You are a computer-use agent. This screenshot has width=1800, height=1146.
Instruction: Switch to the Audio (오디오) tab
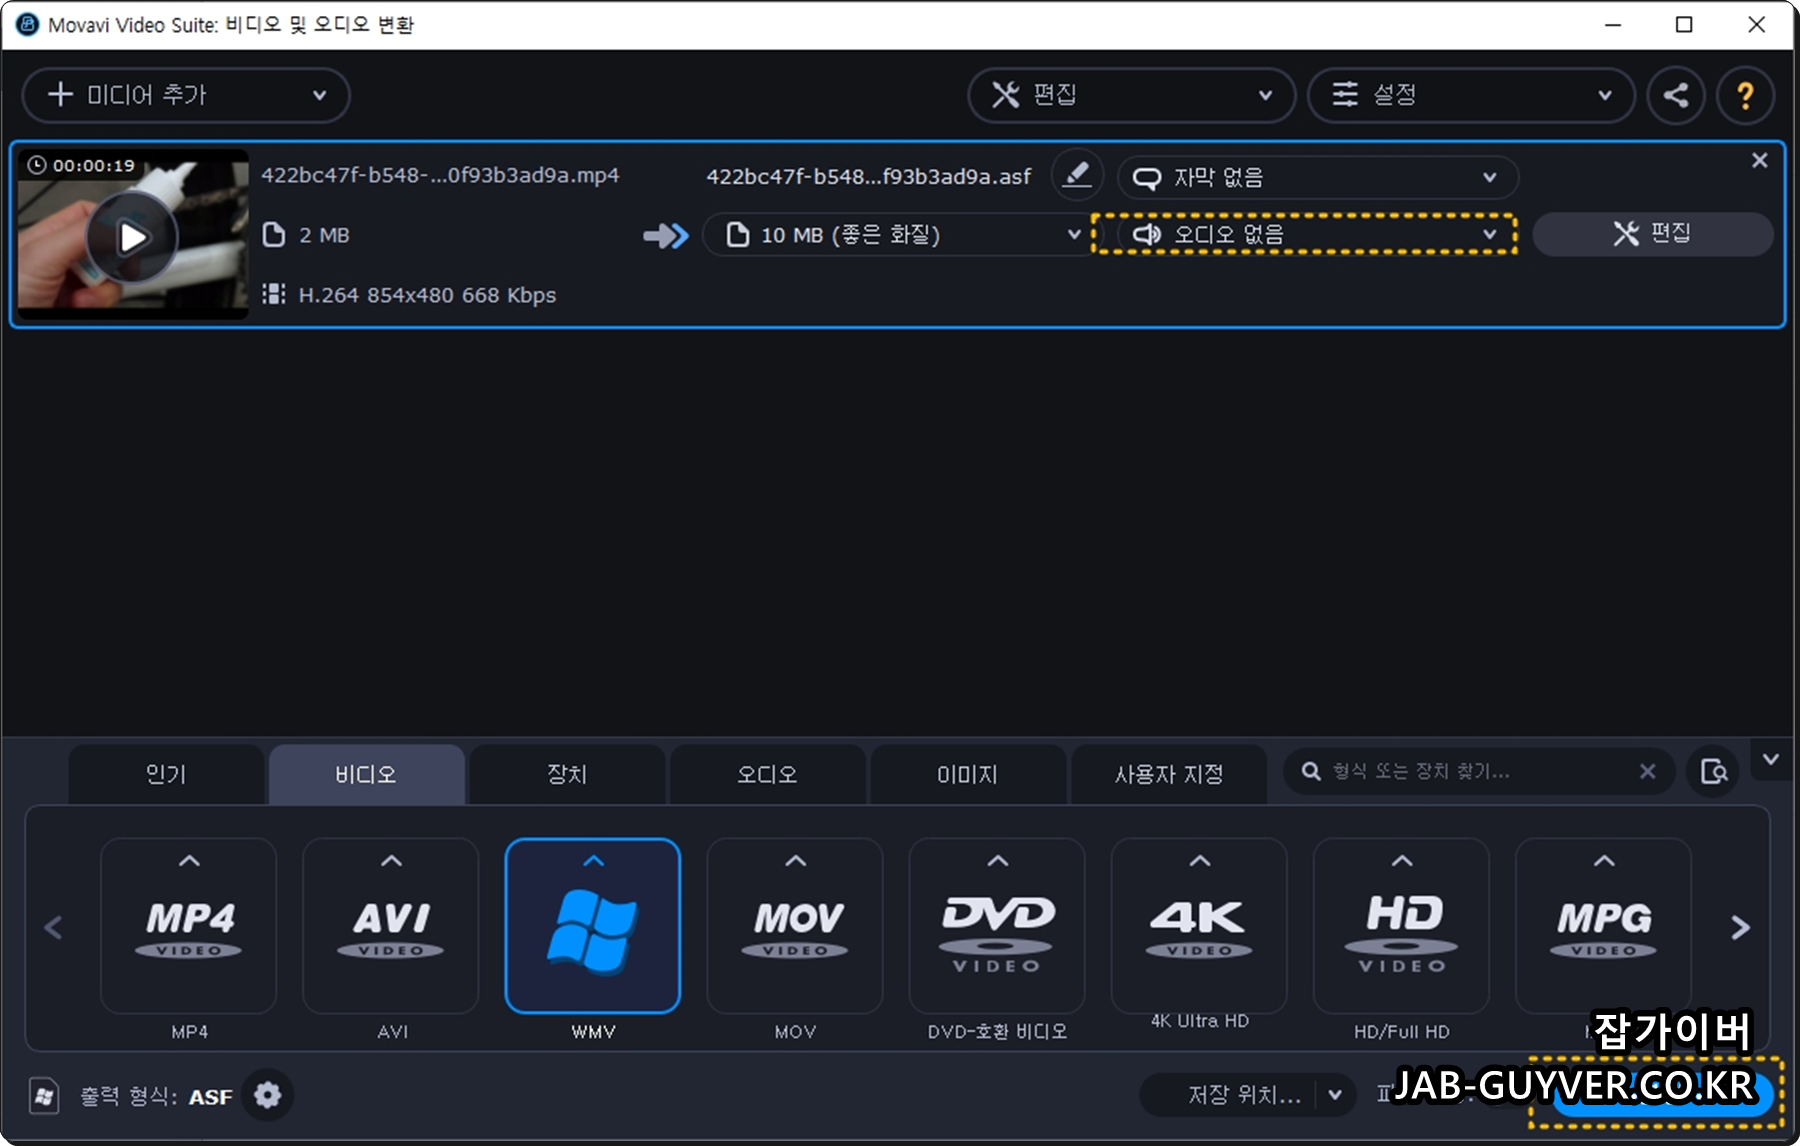pos(767,774)
